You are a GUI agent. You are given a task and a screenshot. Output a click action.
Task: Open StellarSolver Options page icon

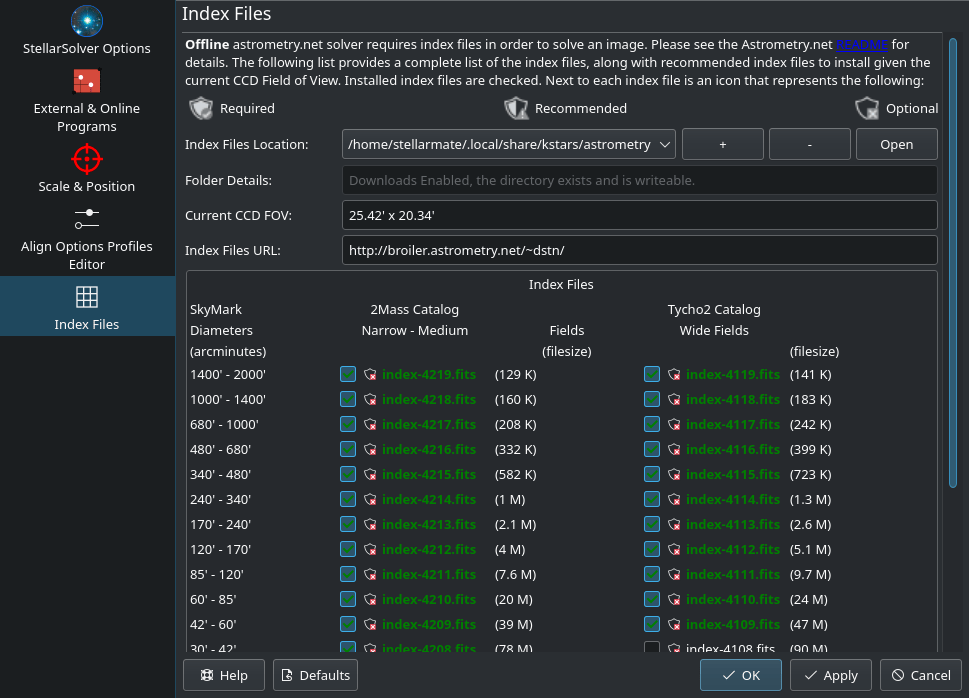click(x=87, y=21)
